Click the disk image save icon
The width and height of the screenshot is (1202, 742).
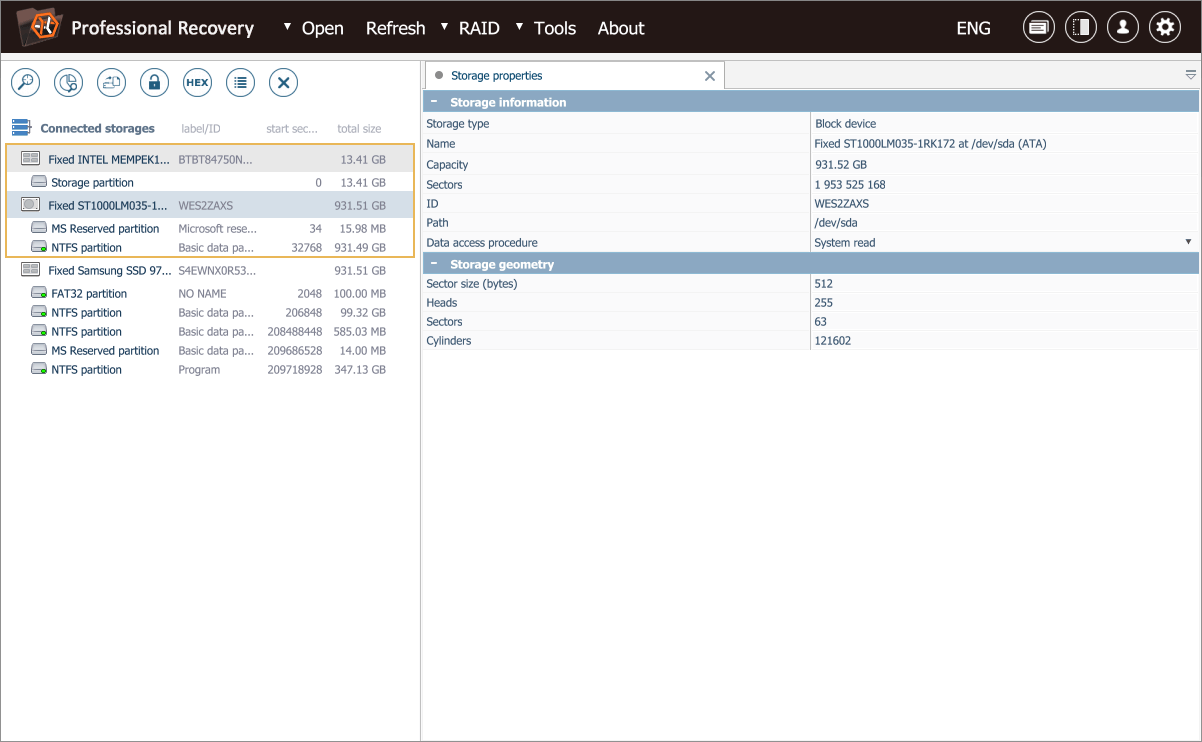pyautogui.click(x=111, y=83)
